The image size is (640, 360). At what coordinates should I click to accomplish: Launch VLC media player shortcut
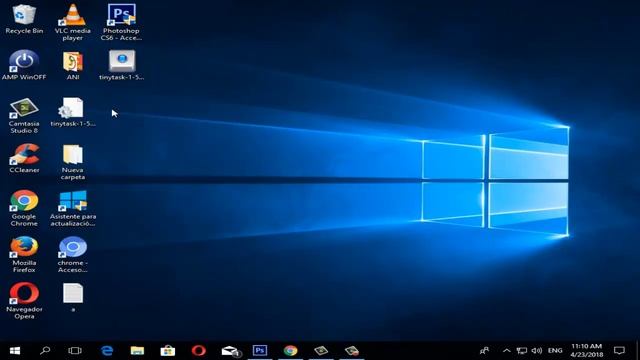click(73, 22)
